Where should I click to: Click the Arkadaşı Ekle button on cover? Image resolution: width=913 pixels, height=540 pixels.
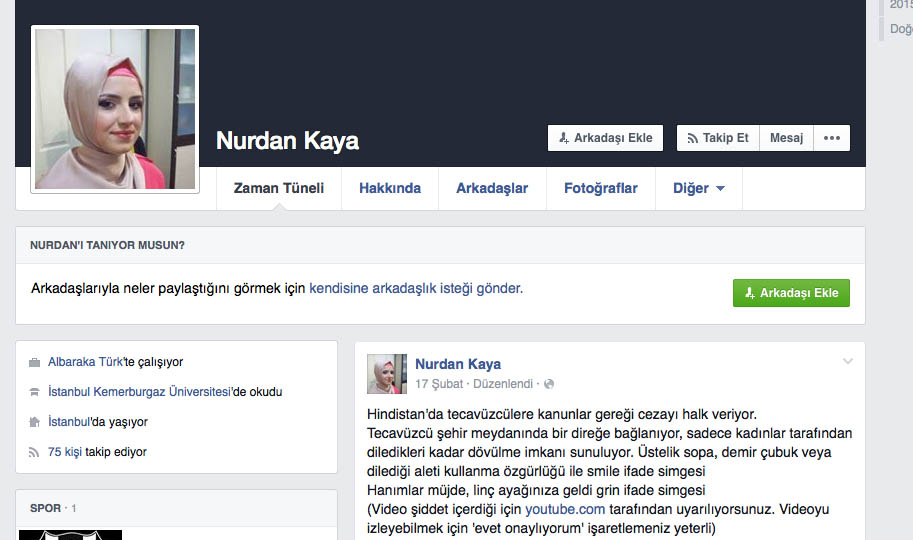point(605,138)
